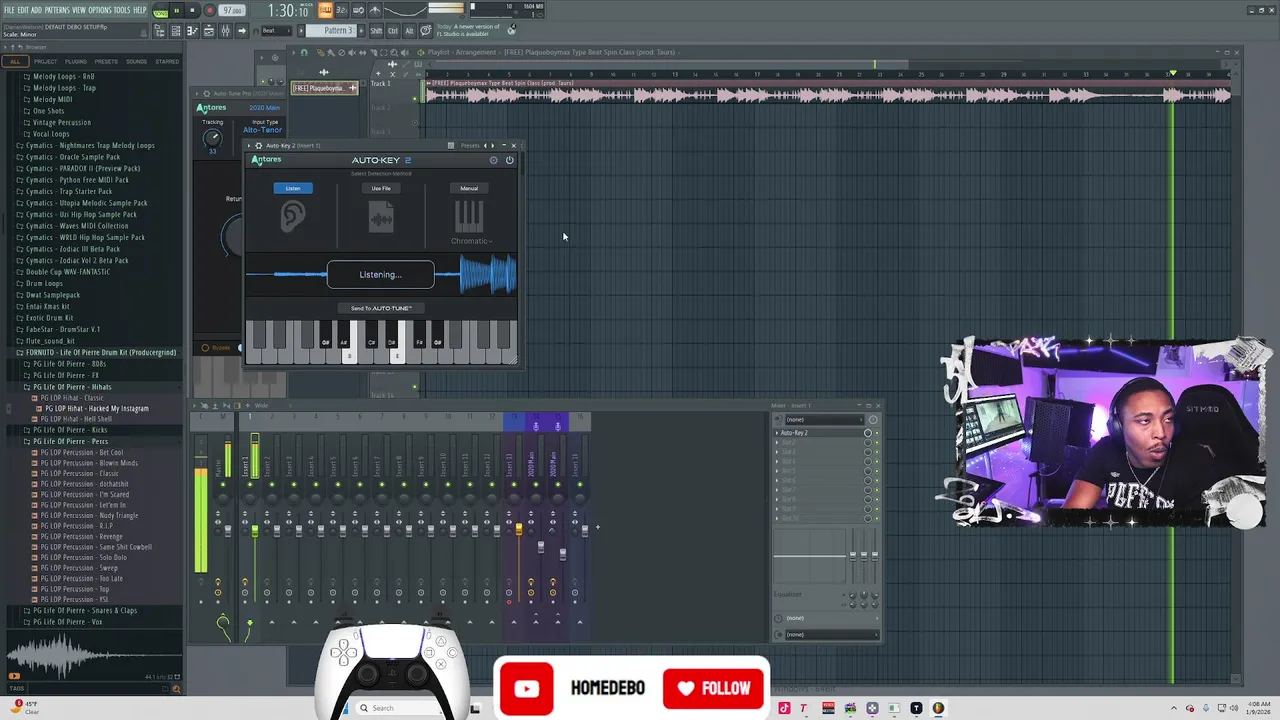Collapse FORNUTO - Life Of Pierre Drum Kit folder
The width and height of the screenshot is (1280, 720).
point(96,352)
